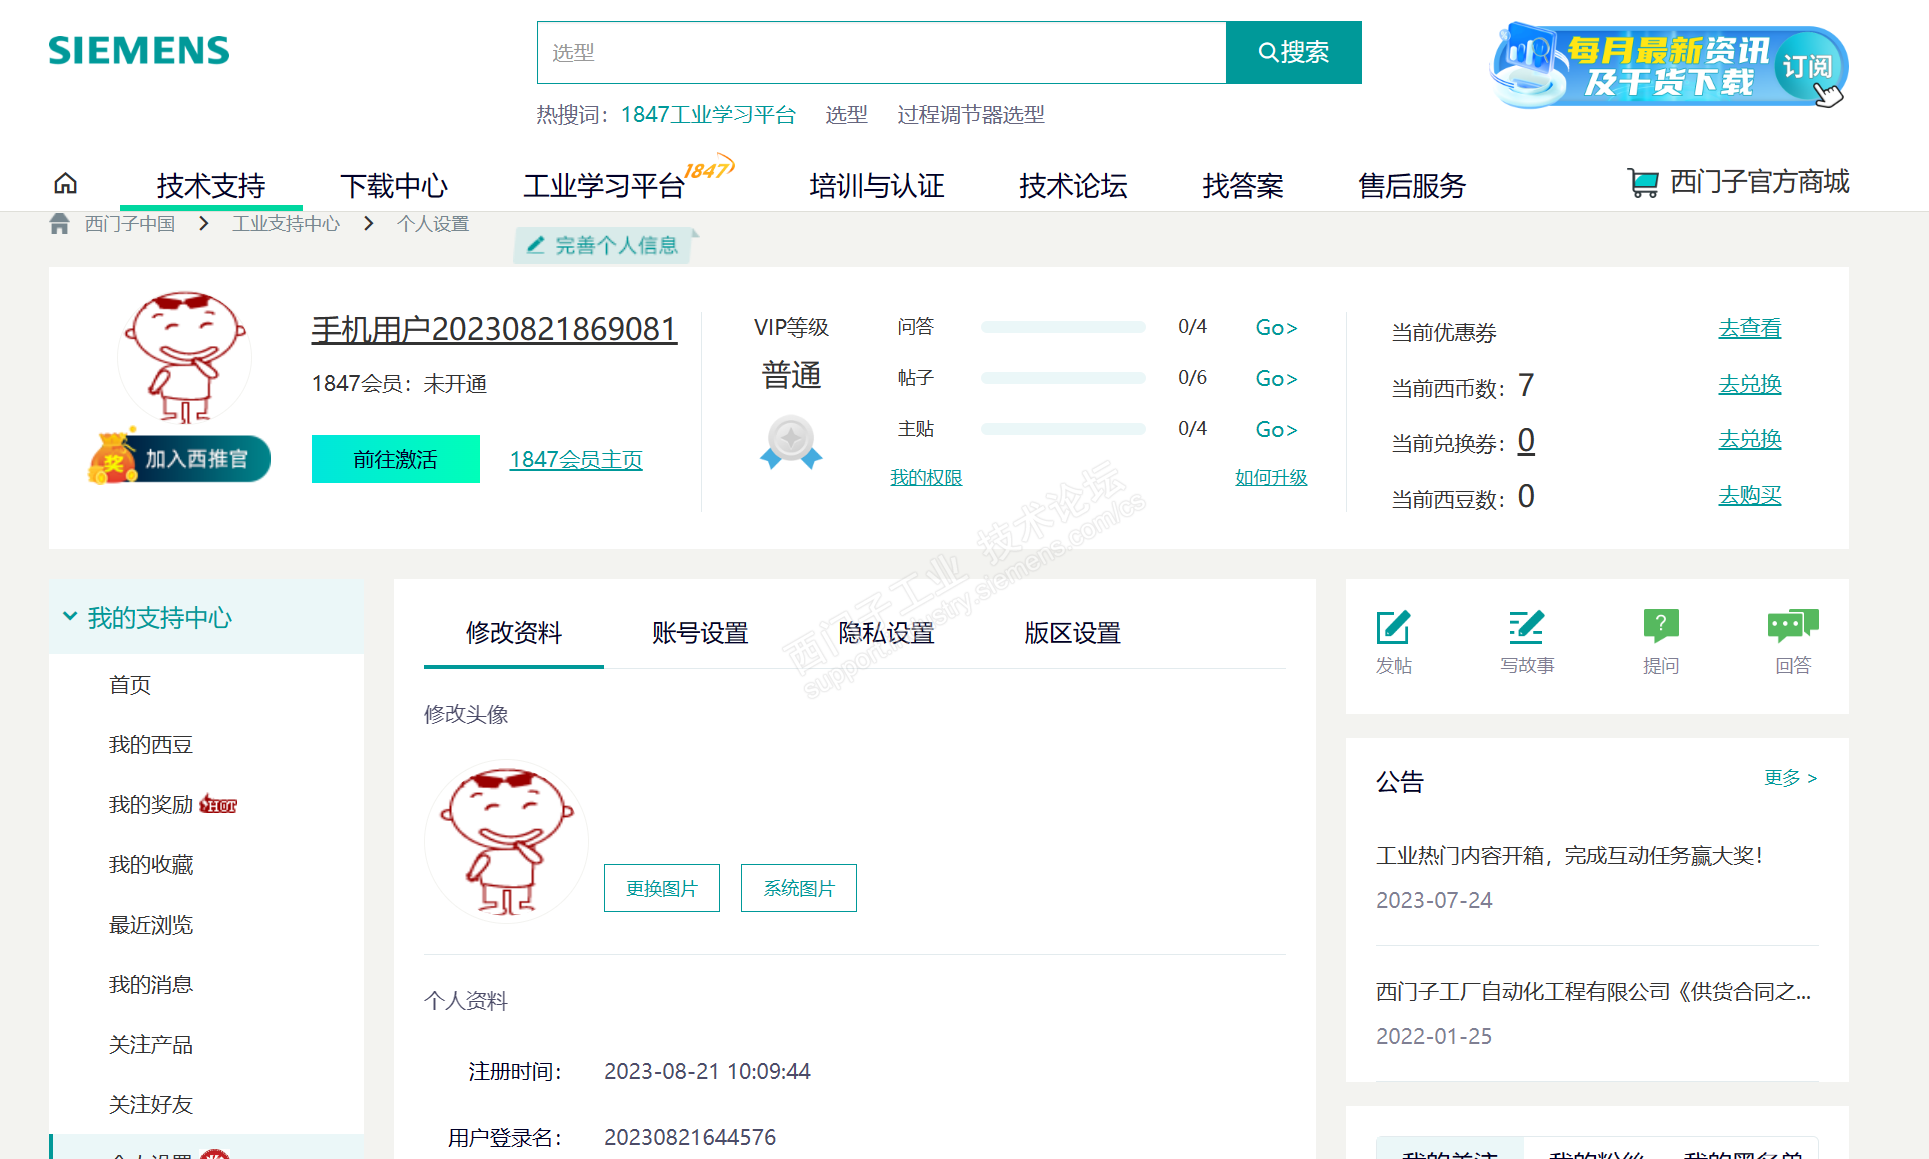The image size is (1929, 1159).
Task: Click into the 选型 search input field
Action: (x=880, y=52)
